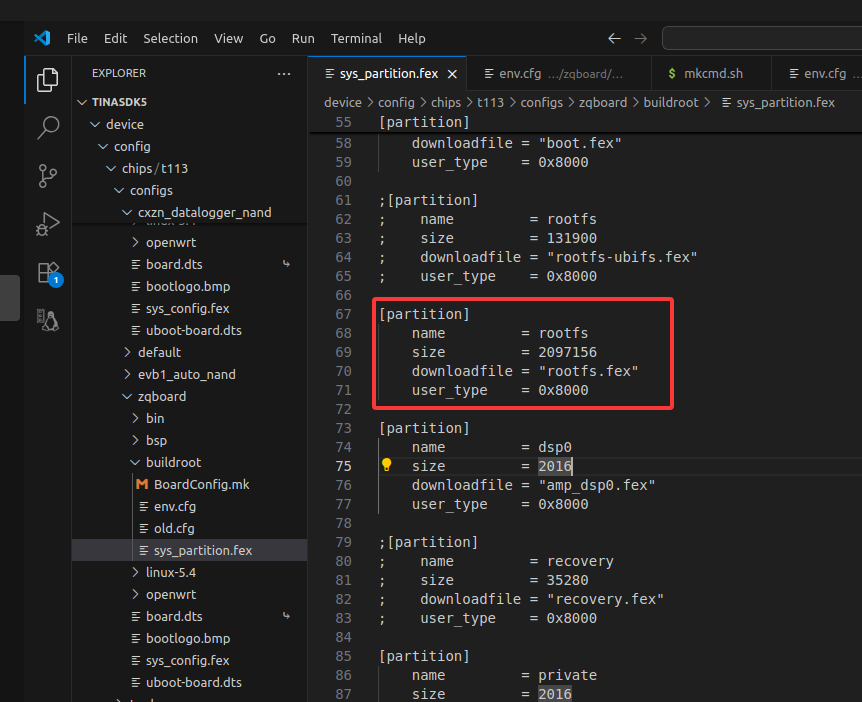Switch to the mkcmd.sh tab
862x702 pixels.
(713, 74)
